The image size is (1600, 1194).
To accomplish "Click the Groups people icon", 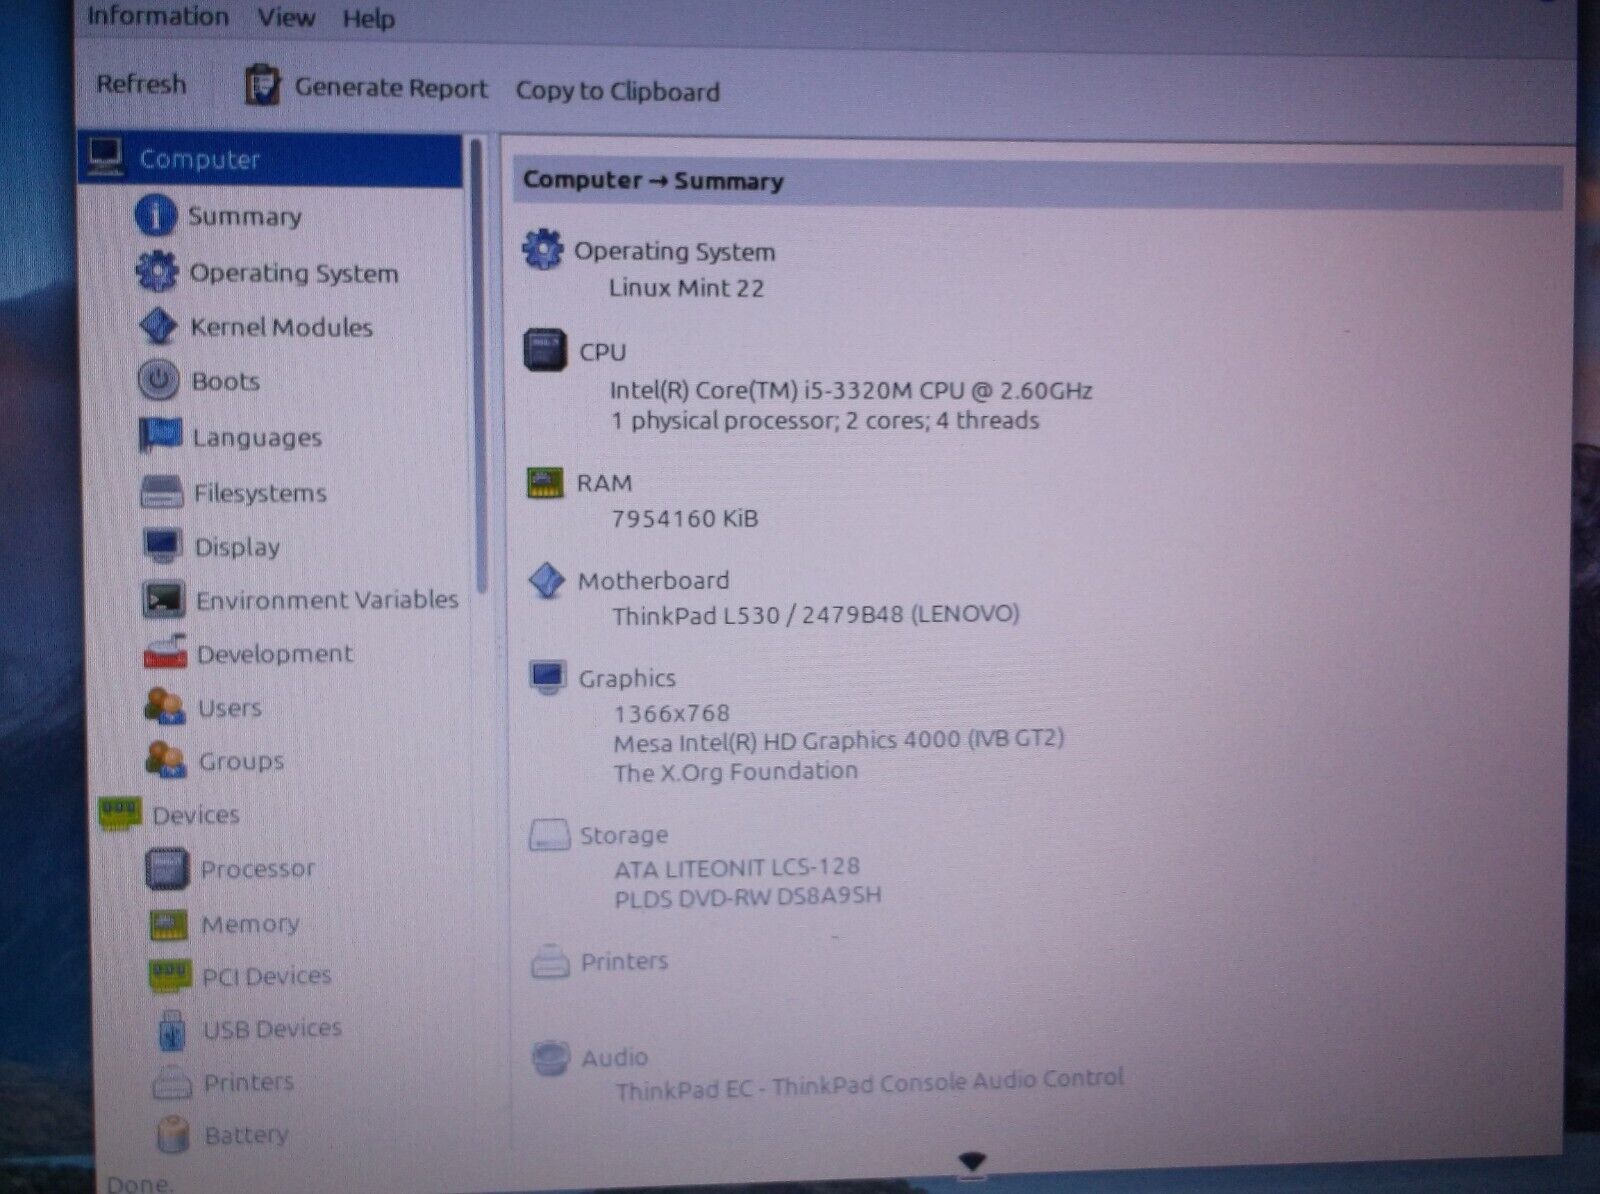I will tap(166, 760).
